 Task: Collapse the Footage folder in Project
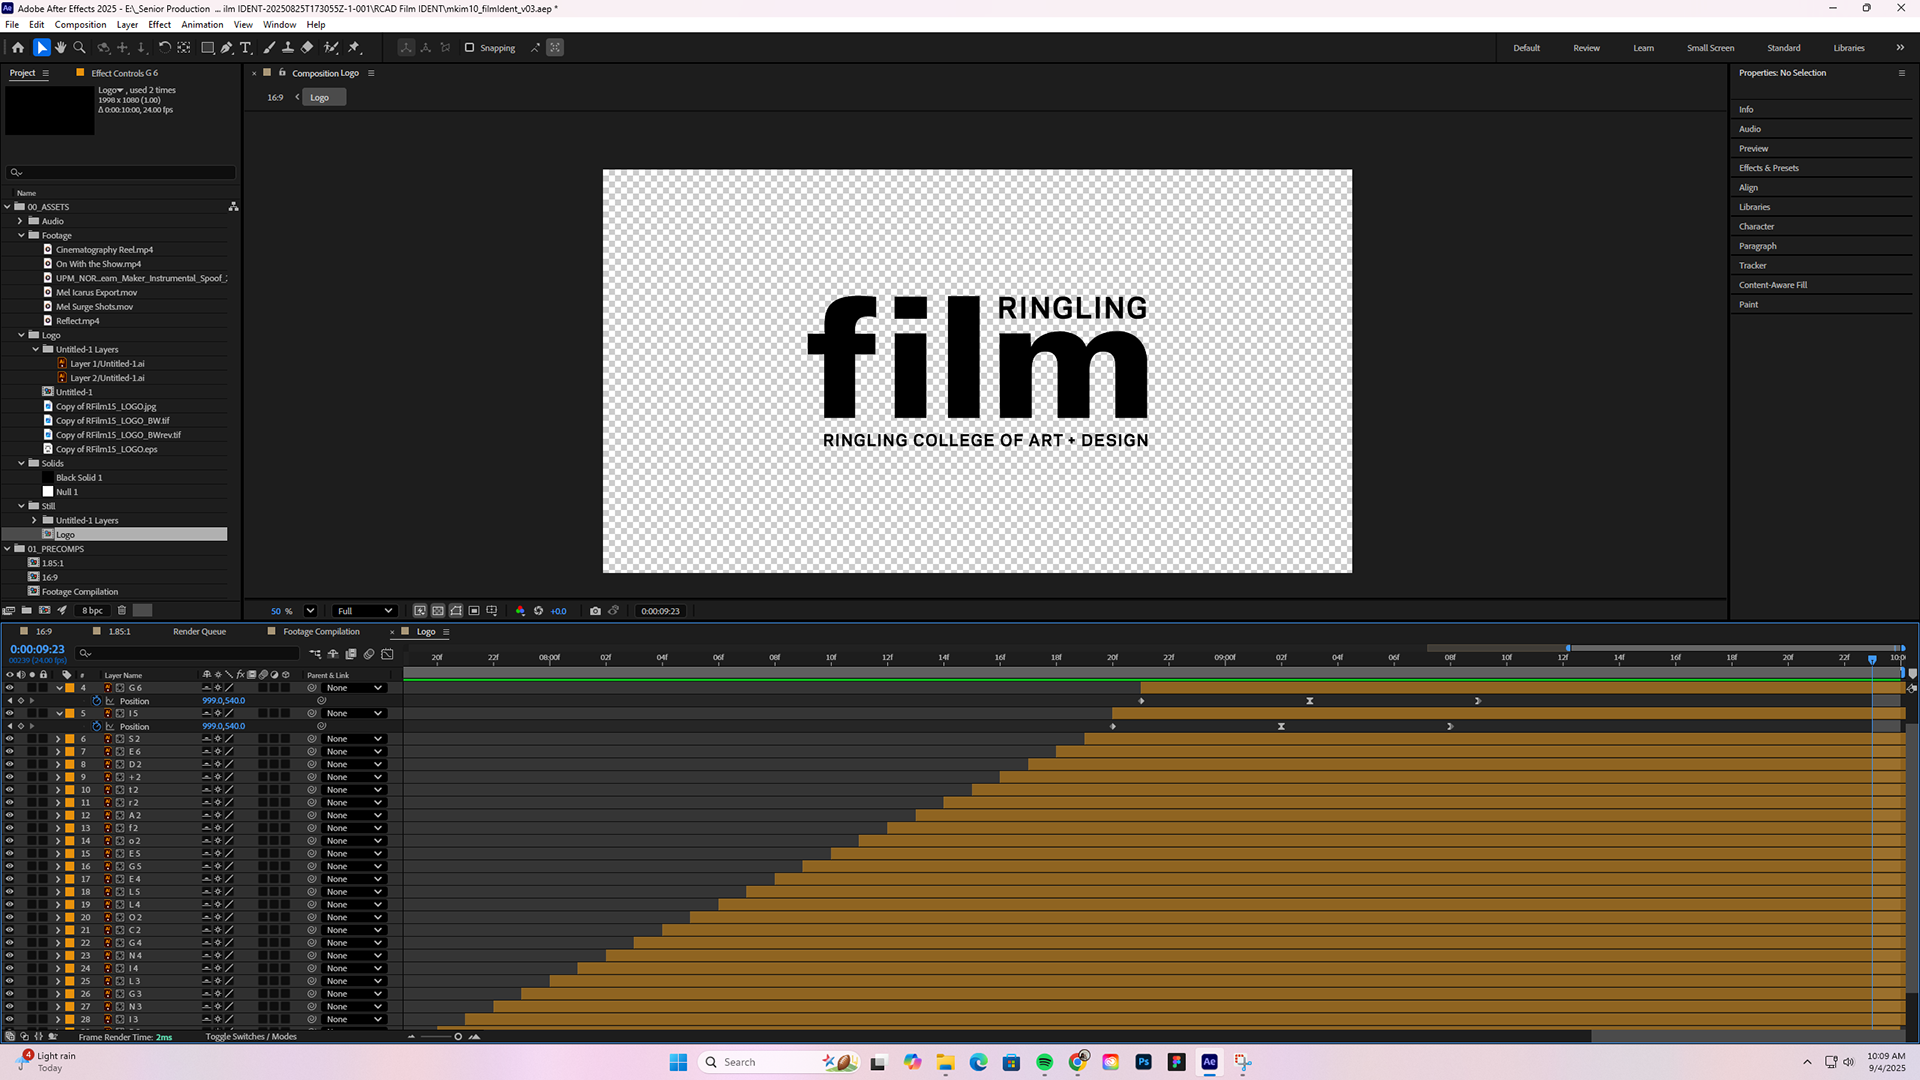tap(21, 236)
